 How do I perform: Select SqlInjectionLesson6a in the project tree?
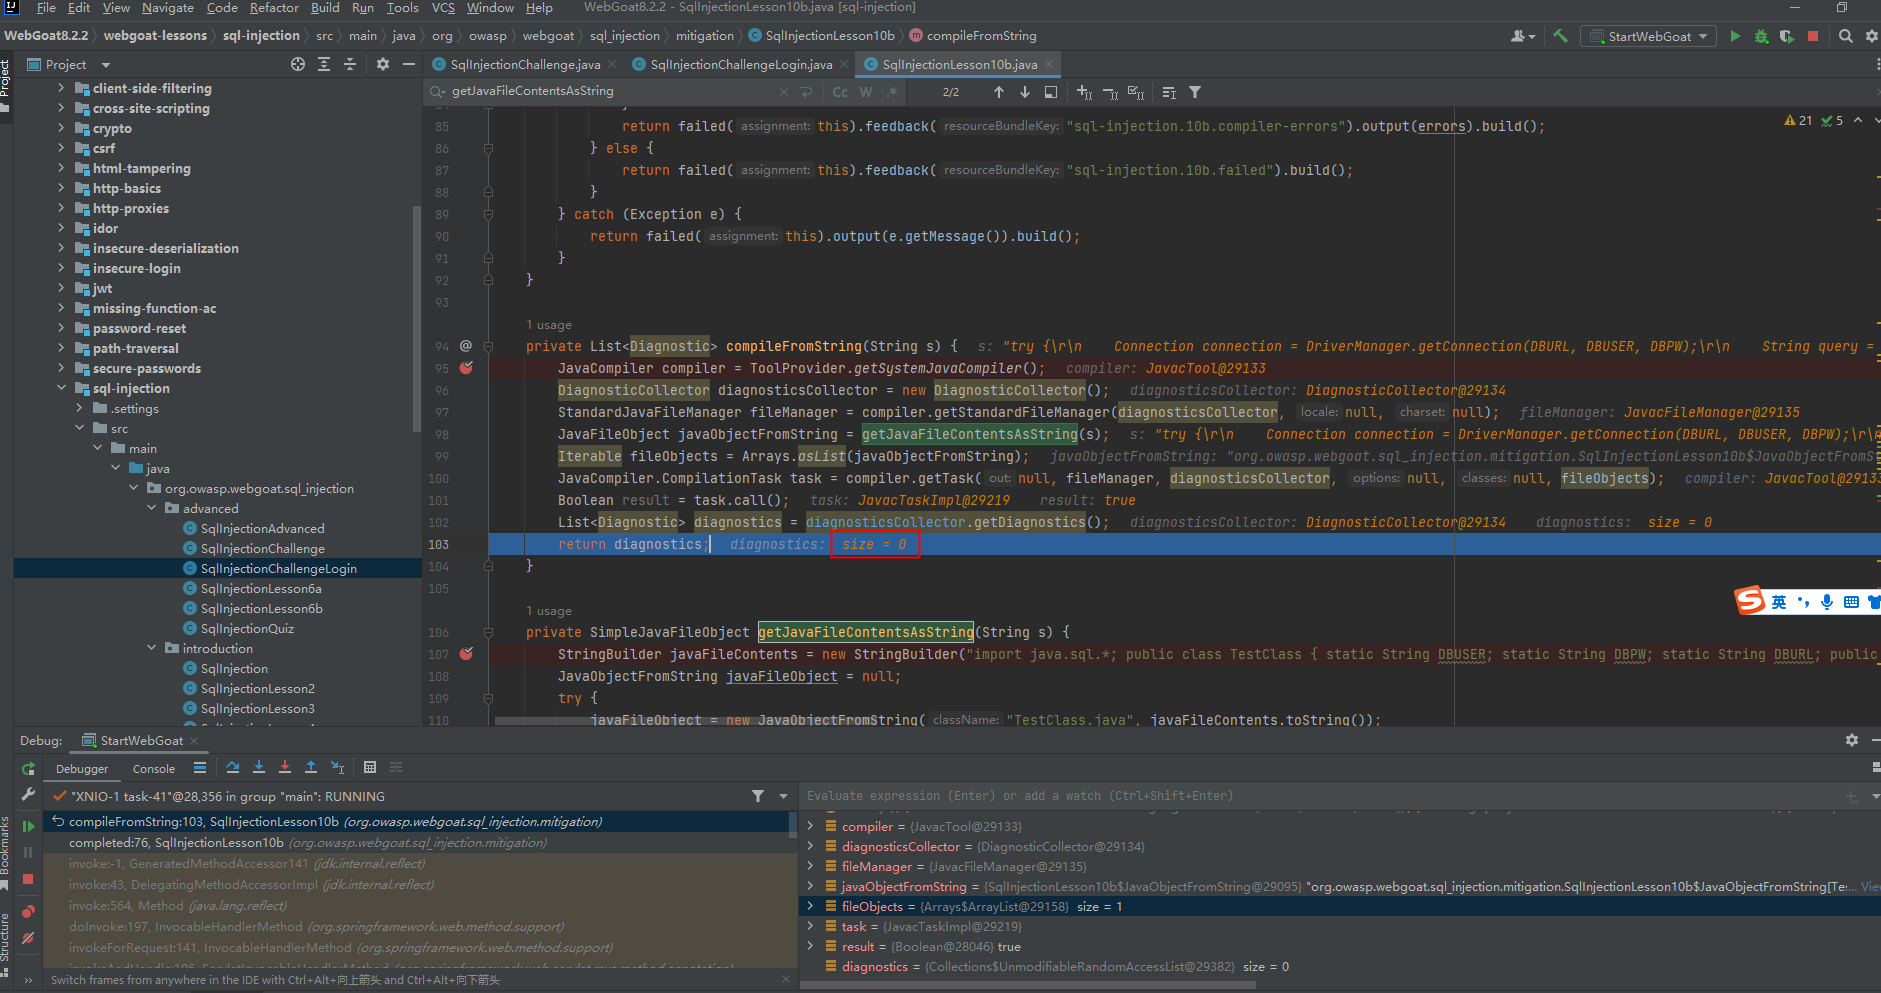point(261,588)
